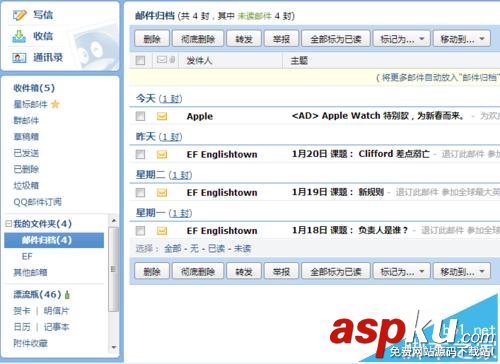Click top 删除 button

(x=152, y=39)
